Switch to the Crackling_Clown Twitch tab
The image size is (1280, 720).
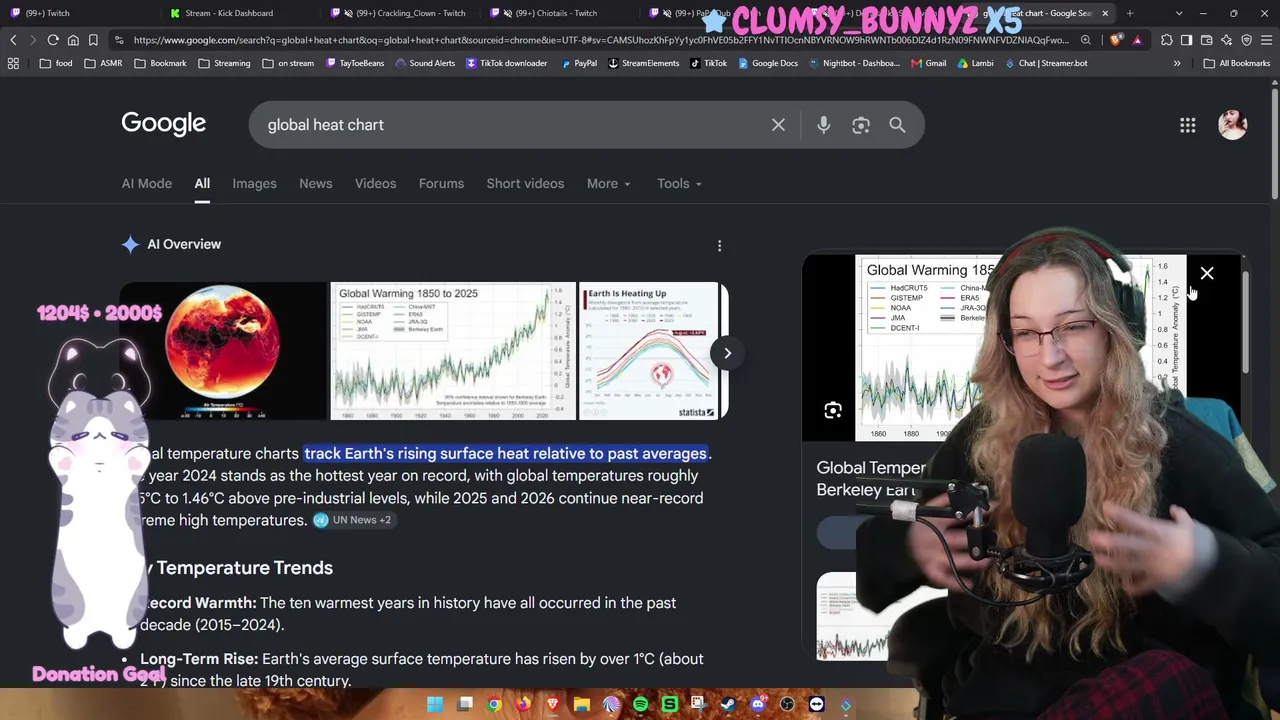(x=398, y=13)
